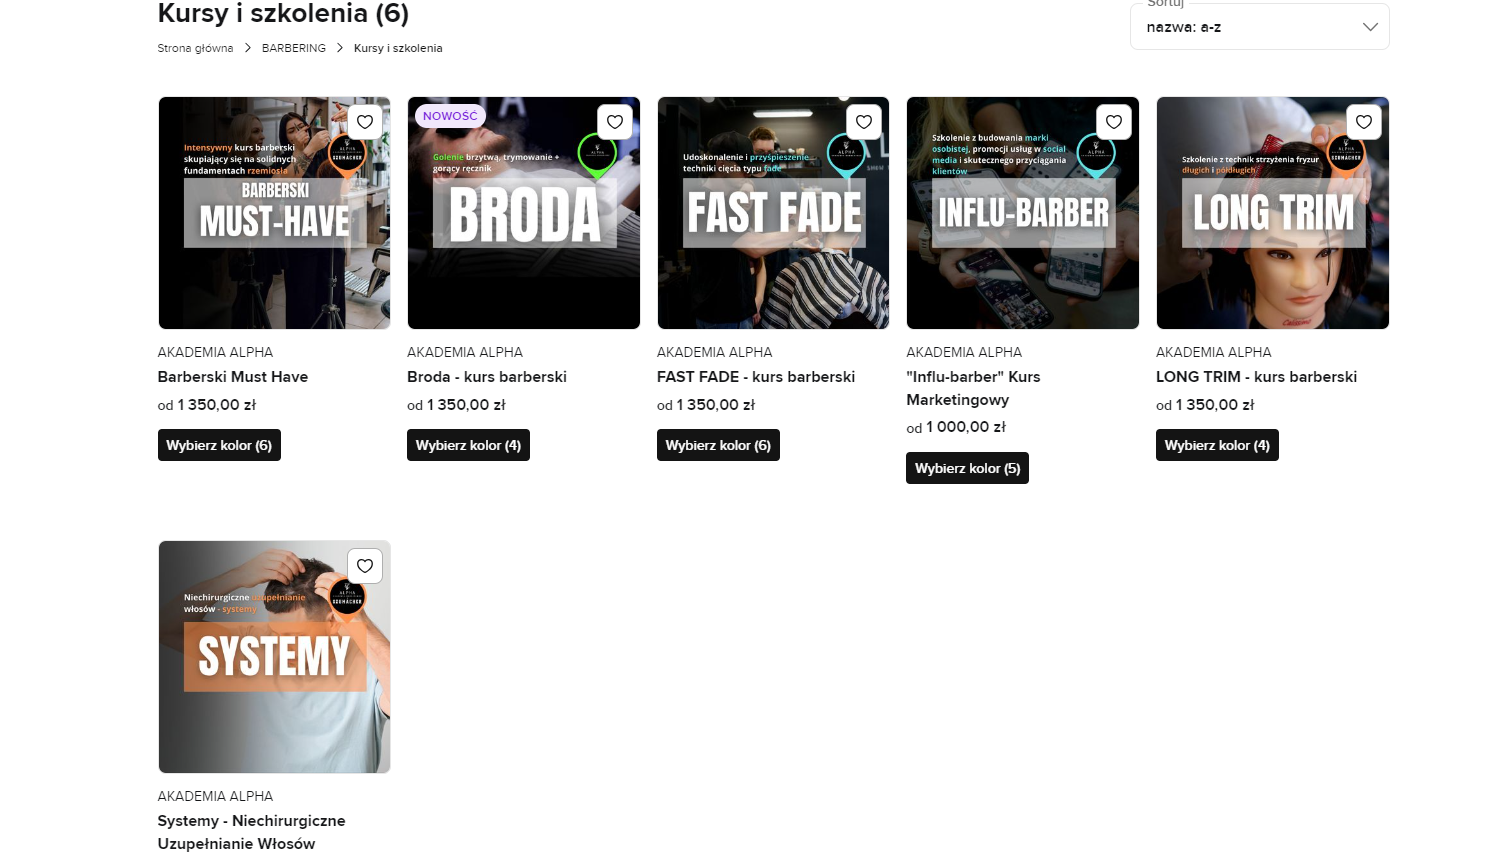This screenshot has height=858, width=1497.
Task: Open FAST FADE - kurs barberski title
Action: point(756,377)
